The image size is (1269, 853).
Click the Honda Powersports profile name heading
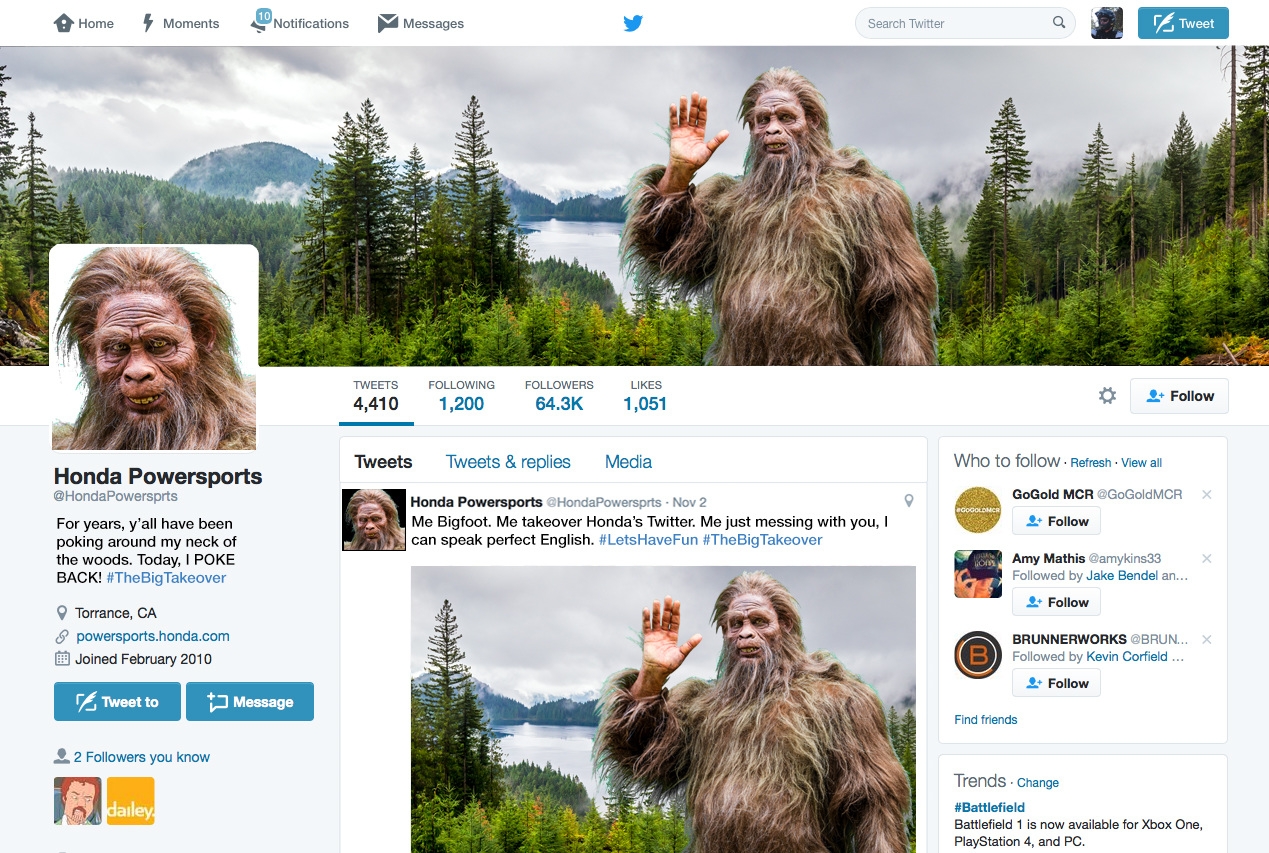click(158, 476)
